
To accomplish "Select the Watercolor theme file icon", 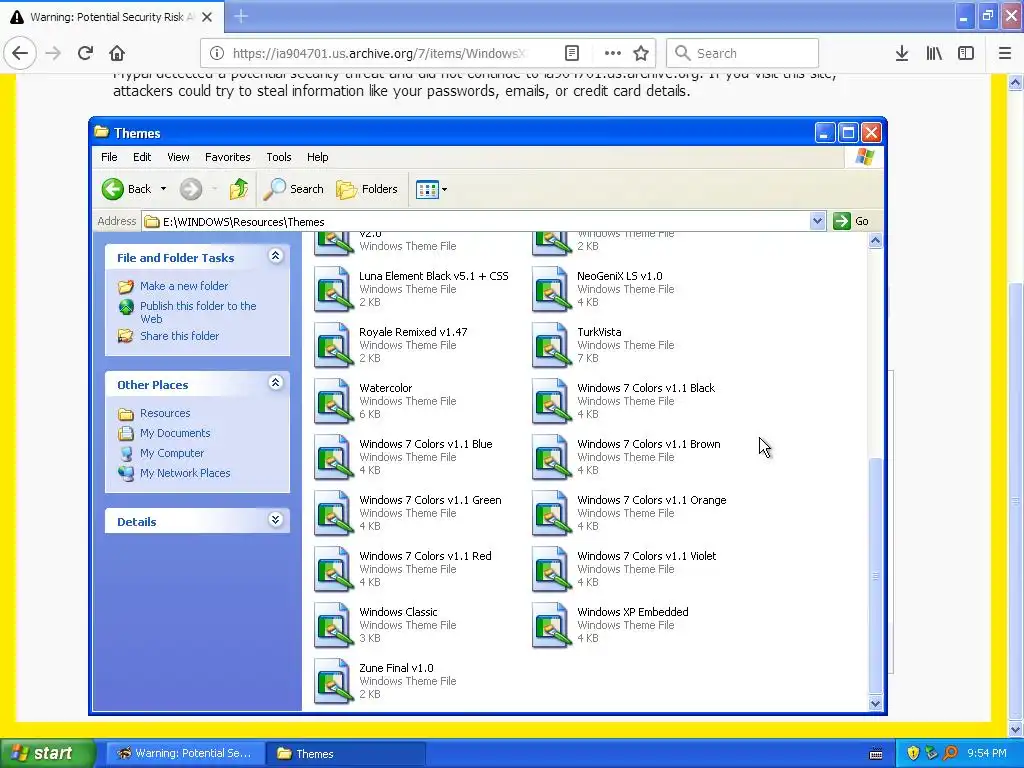I will 334,401.
